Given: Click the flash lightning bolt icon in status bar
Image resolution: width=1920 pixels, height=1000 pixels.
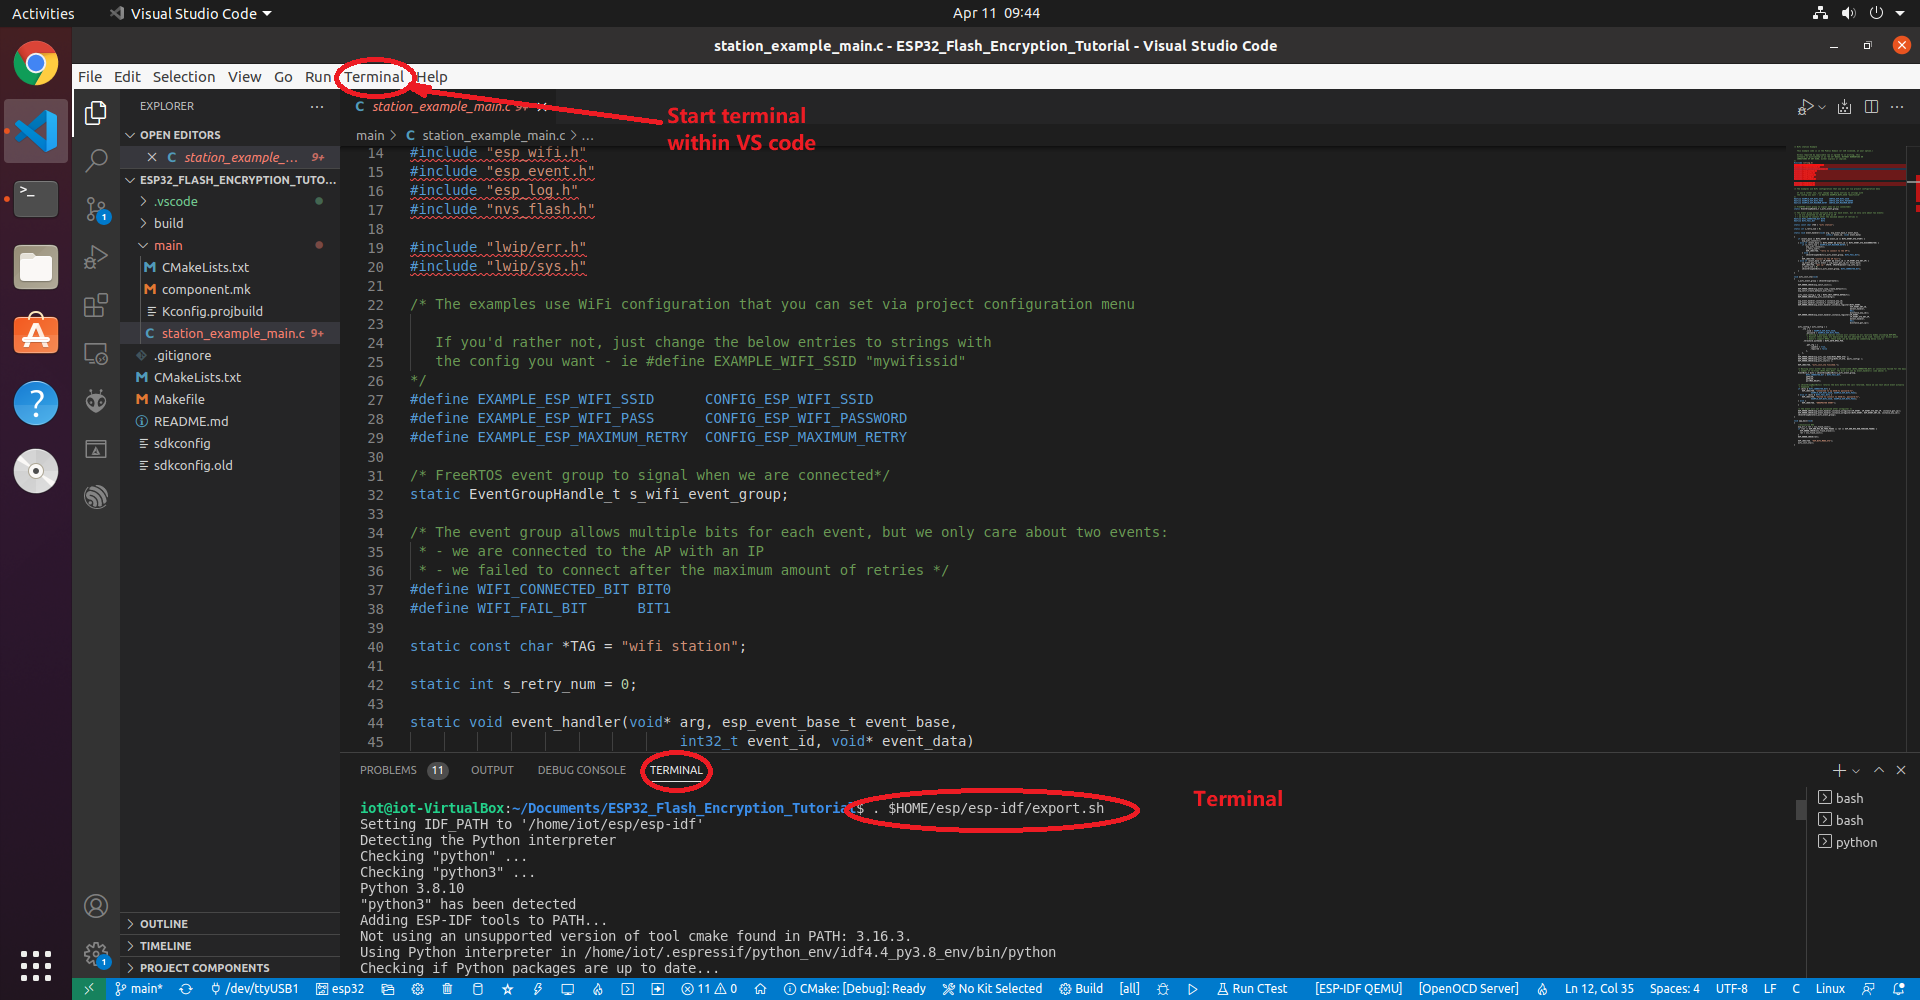Looking at the screenshot, I should (x=537, y=989).
